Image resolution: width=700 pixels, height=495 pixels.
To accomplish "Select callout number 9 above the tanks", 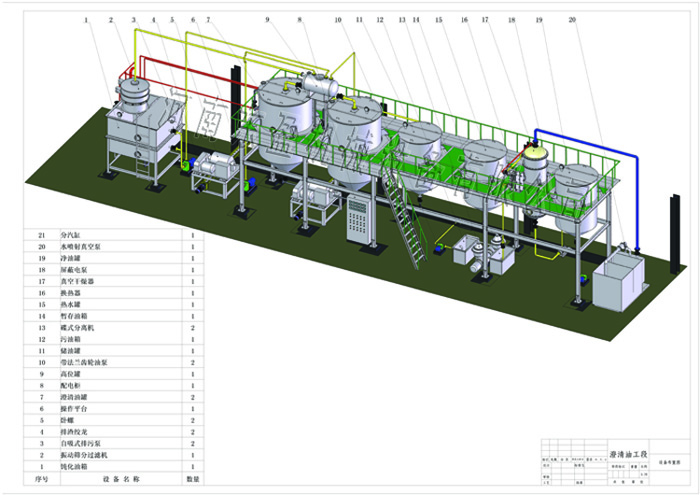I will pos(268,19).
